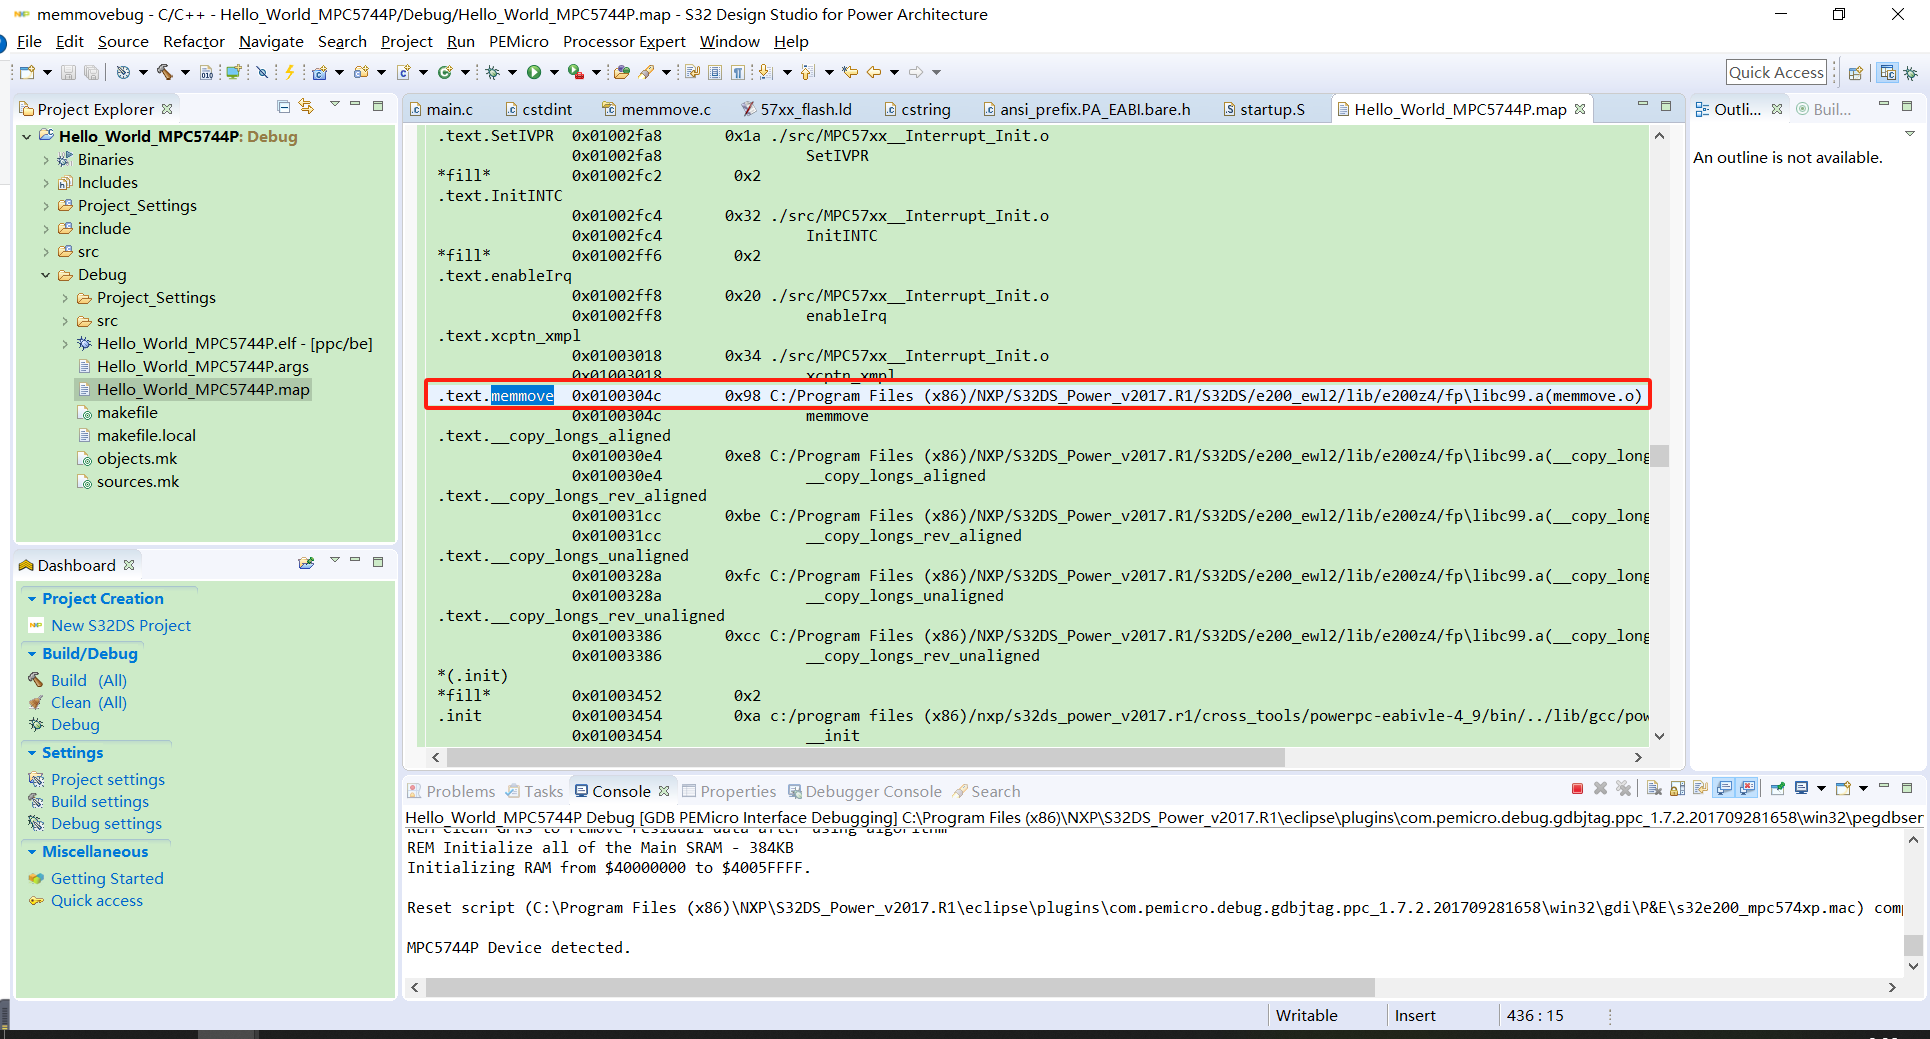Launch a debug session with the bug icon
Image resolution: width=1930 pixels, height=1039 pixels.
point(491,72)
